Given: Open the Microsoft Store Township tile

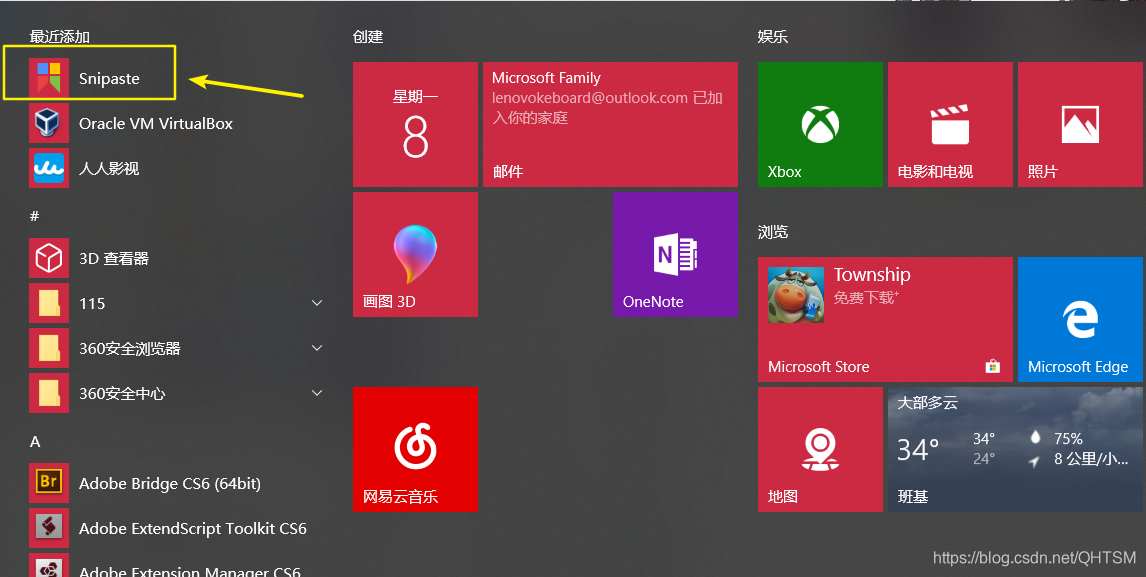Looking at the screenshot, I should [885, 319].
